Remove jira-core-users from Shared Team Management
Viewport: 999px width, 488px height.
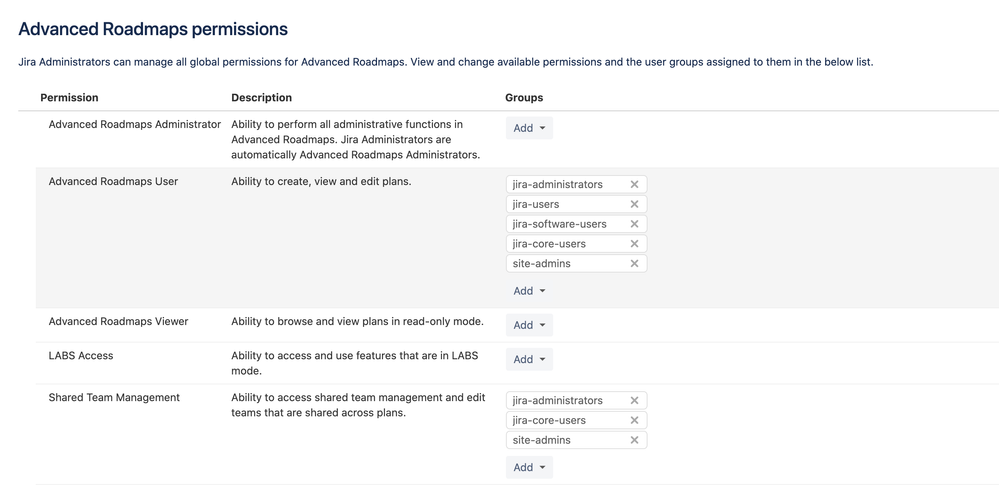pyautogui.click(x=634, y=420)
